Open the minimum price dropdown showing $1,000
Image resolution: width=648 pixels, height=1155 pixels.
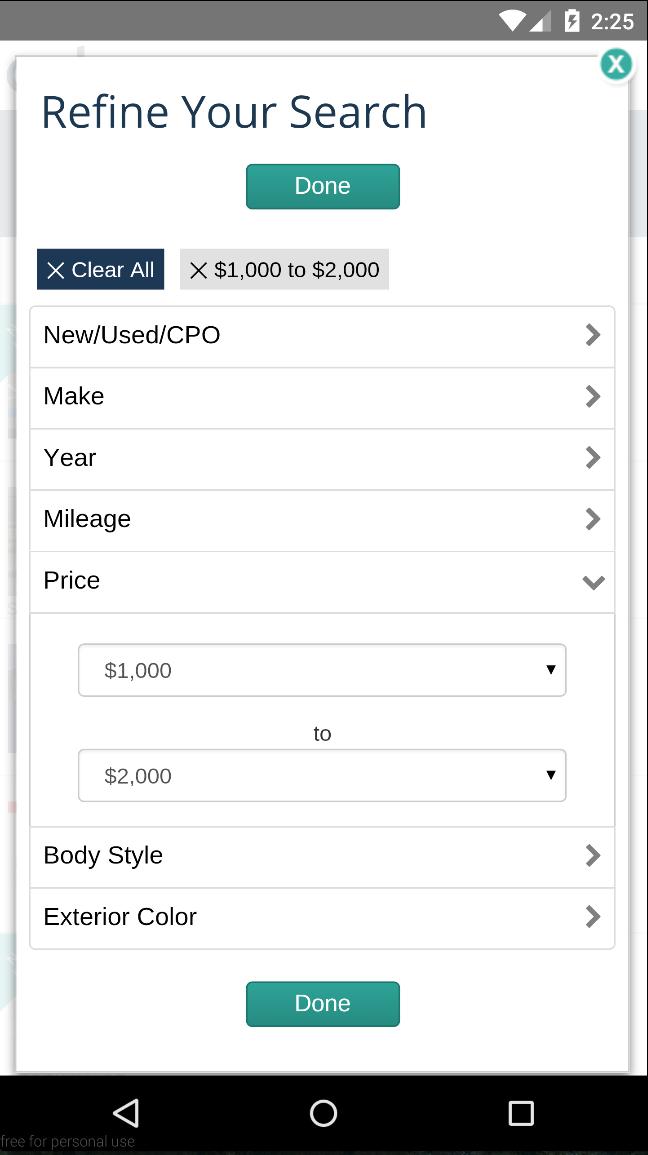[x=322, y=670]
